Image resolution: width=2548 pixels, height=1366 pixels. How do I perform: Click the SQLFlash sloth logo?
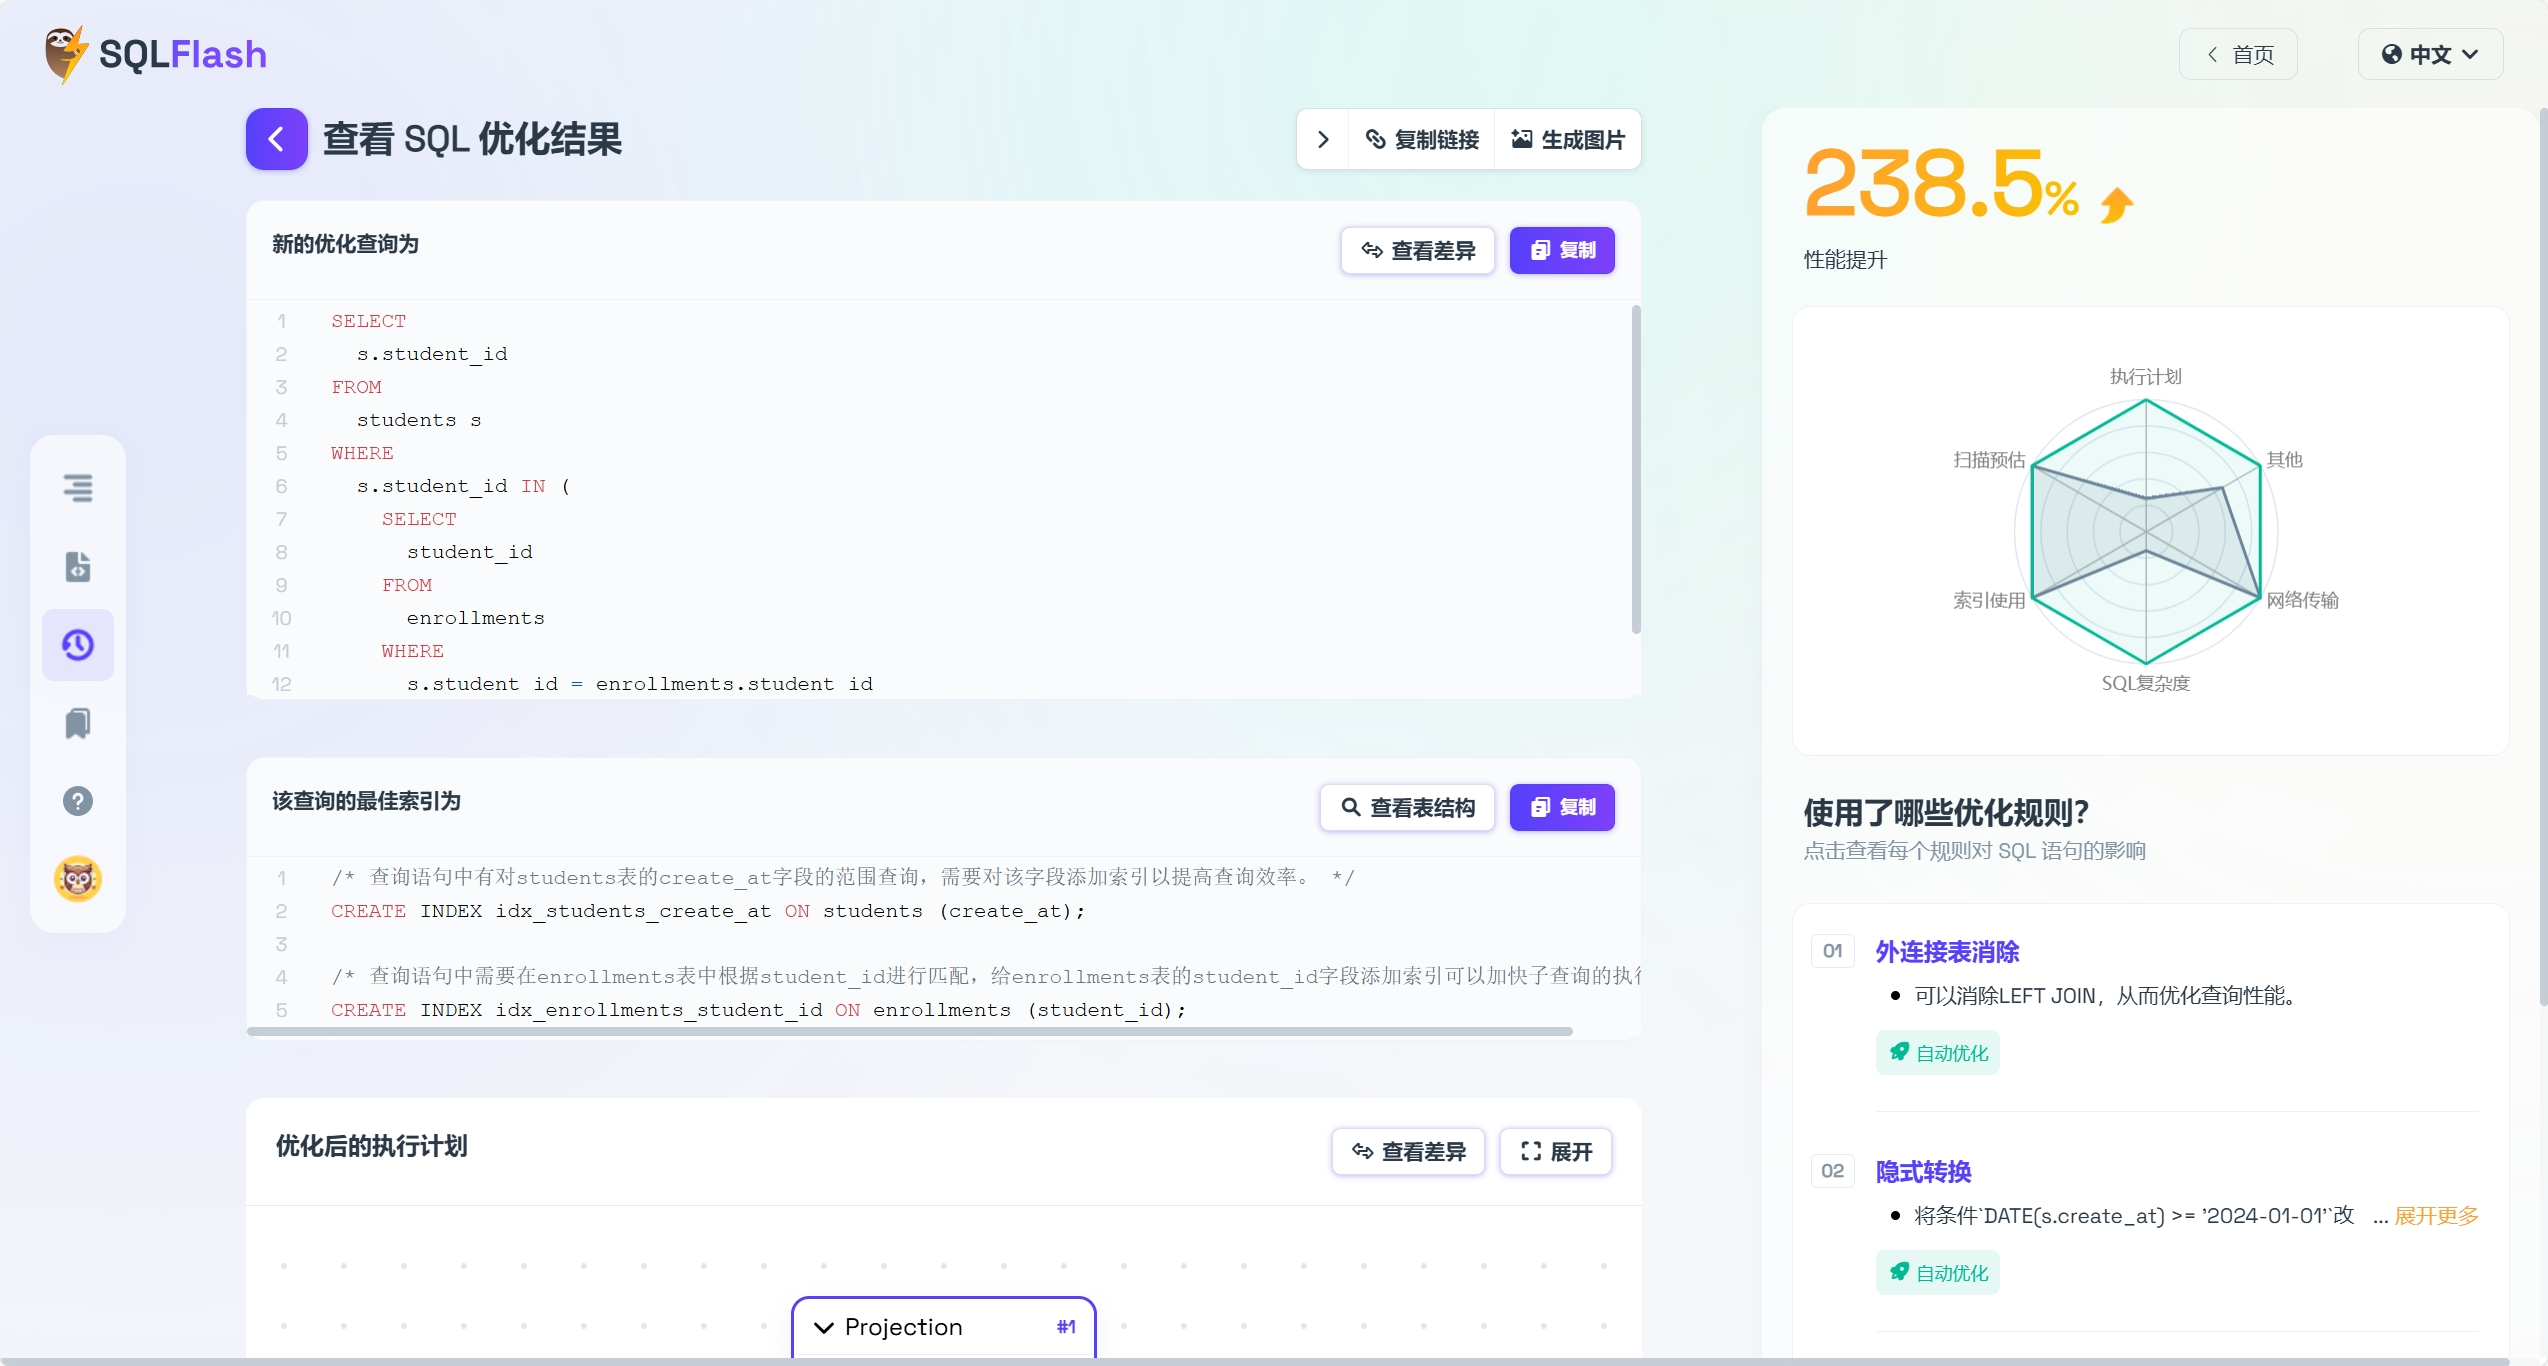pyautogui.click(x=156, y=54)
